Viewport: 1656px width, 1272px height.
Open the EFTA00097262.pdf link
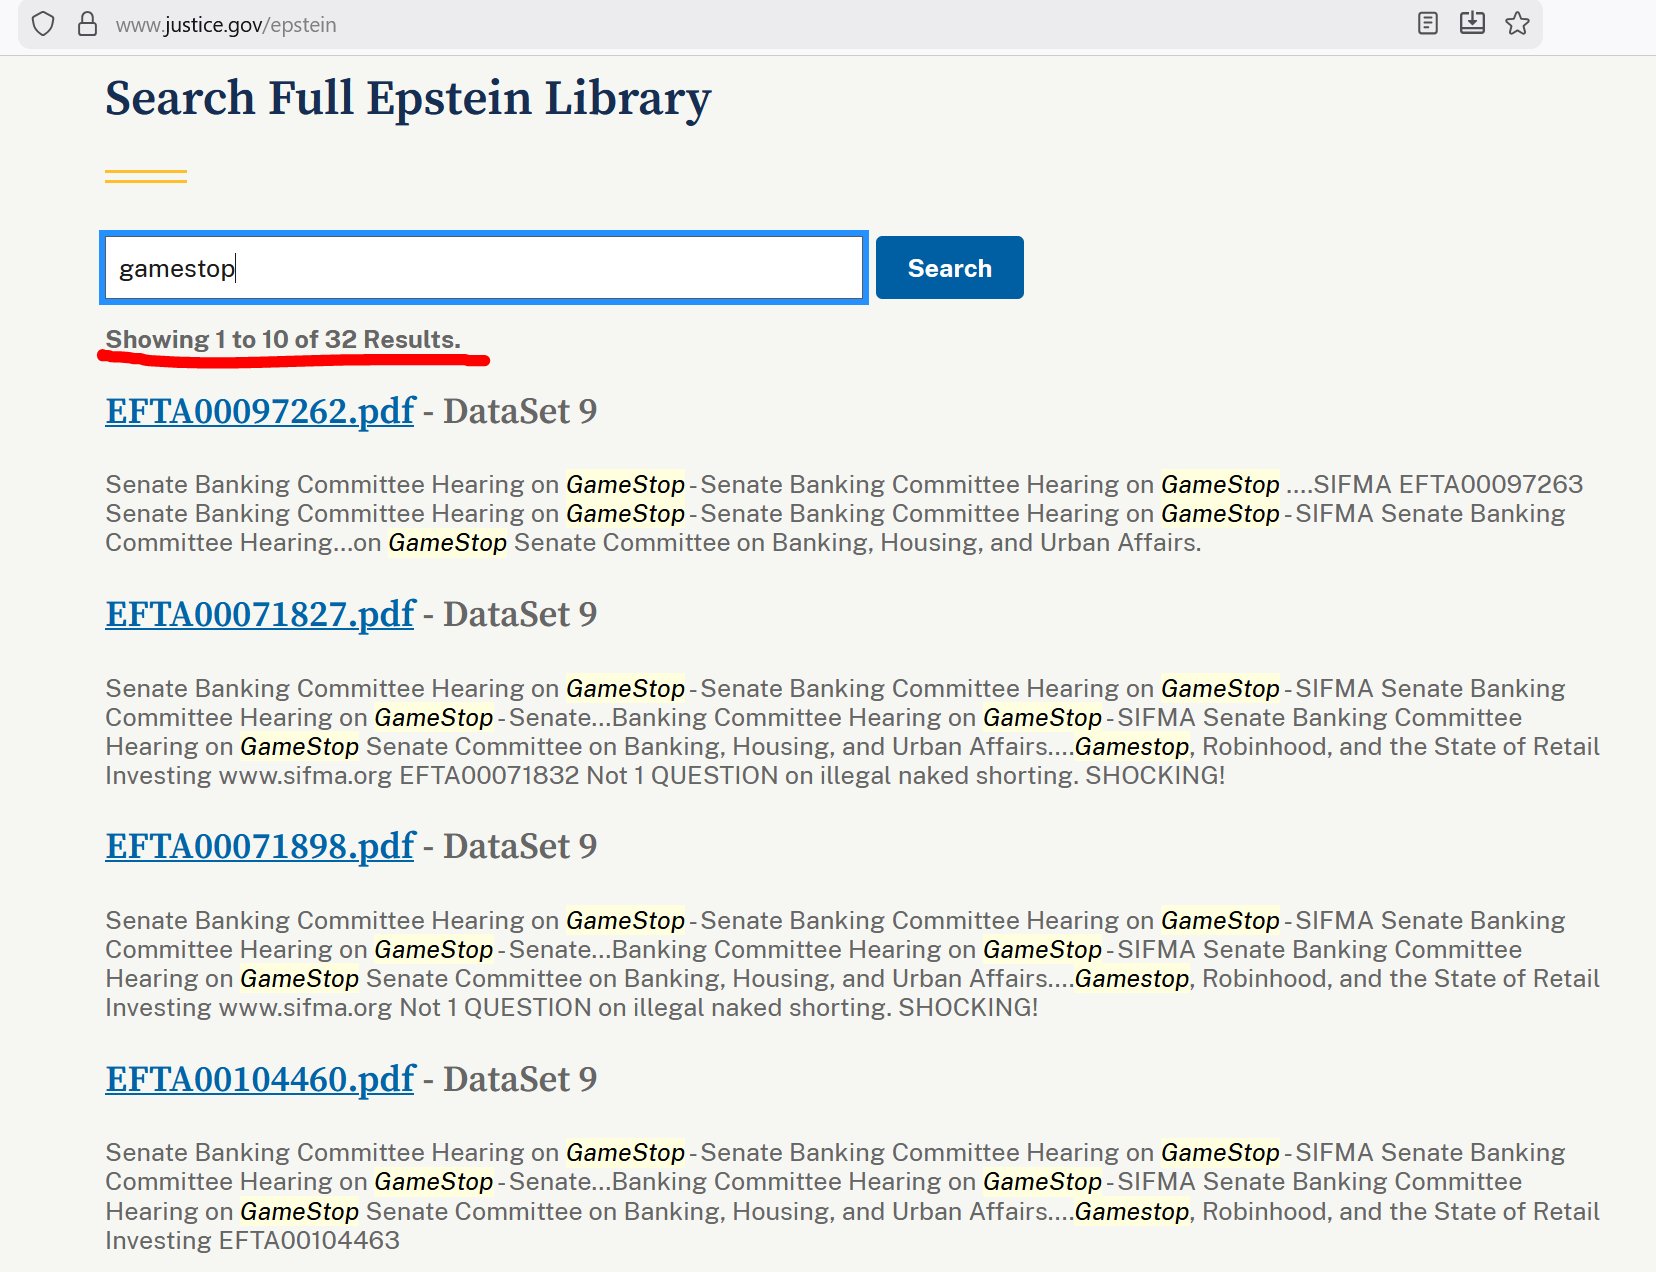point(260,411)
